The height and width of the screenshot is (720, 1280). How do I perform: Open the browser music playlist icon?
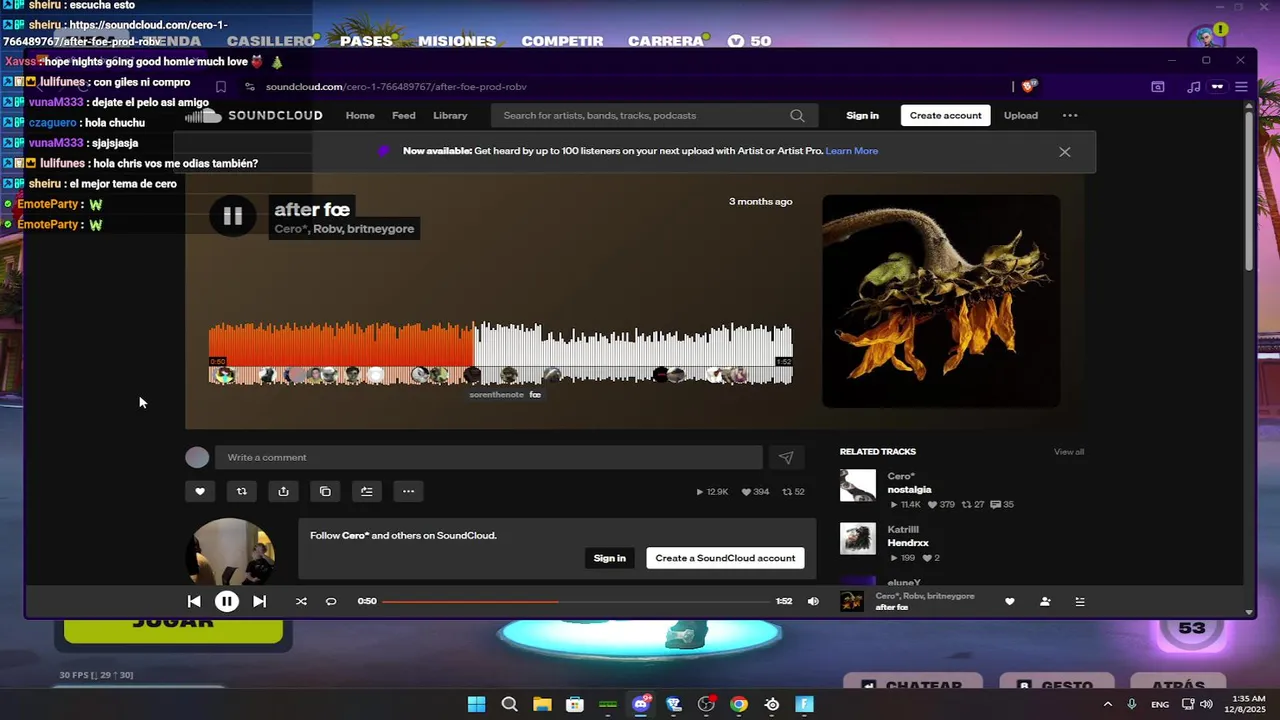pos(1193,87)
